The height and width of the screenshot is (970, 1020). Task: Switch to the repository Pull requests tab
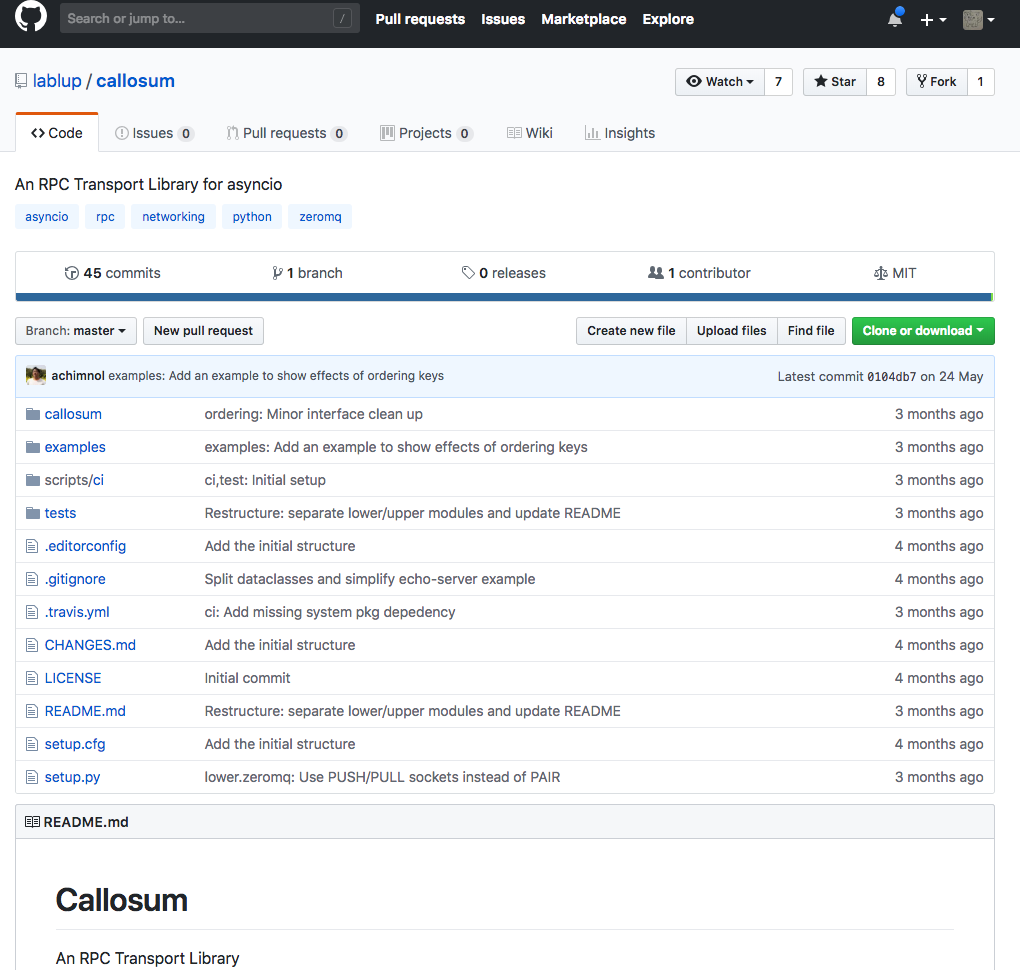(286, 133)
